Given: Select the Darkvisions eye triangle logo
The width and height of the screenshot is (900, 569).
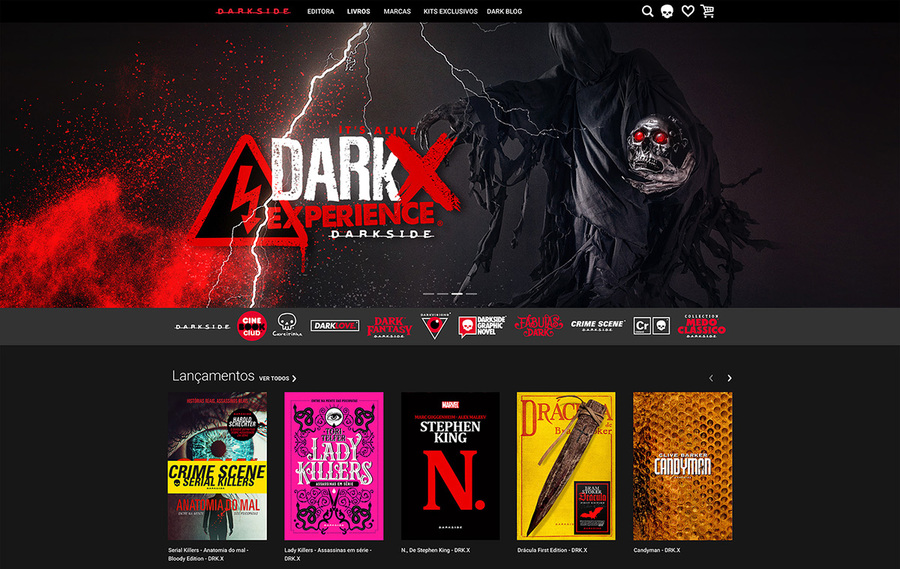Looking at the screenshot, I should pos(435,326).
